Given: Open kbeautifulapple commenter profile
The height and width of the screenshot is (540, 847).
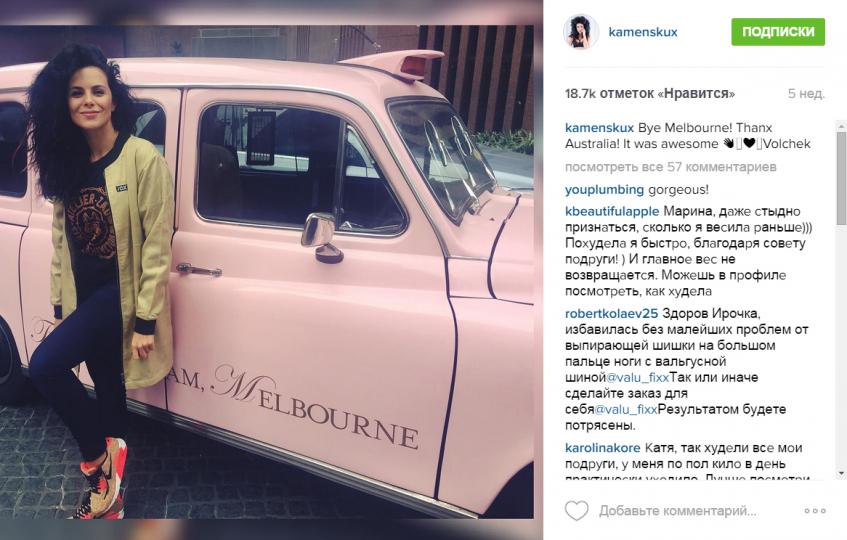Looking at the screenshot, I should coord(612,211).
